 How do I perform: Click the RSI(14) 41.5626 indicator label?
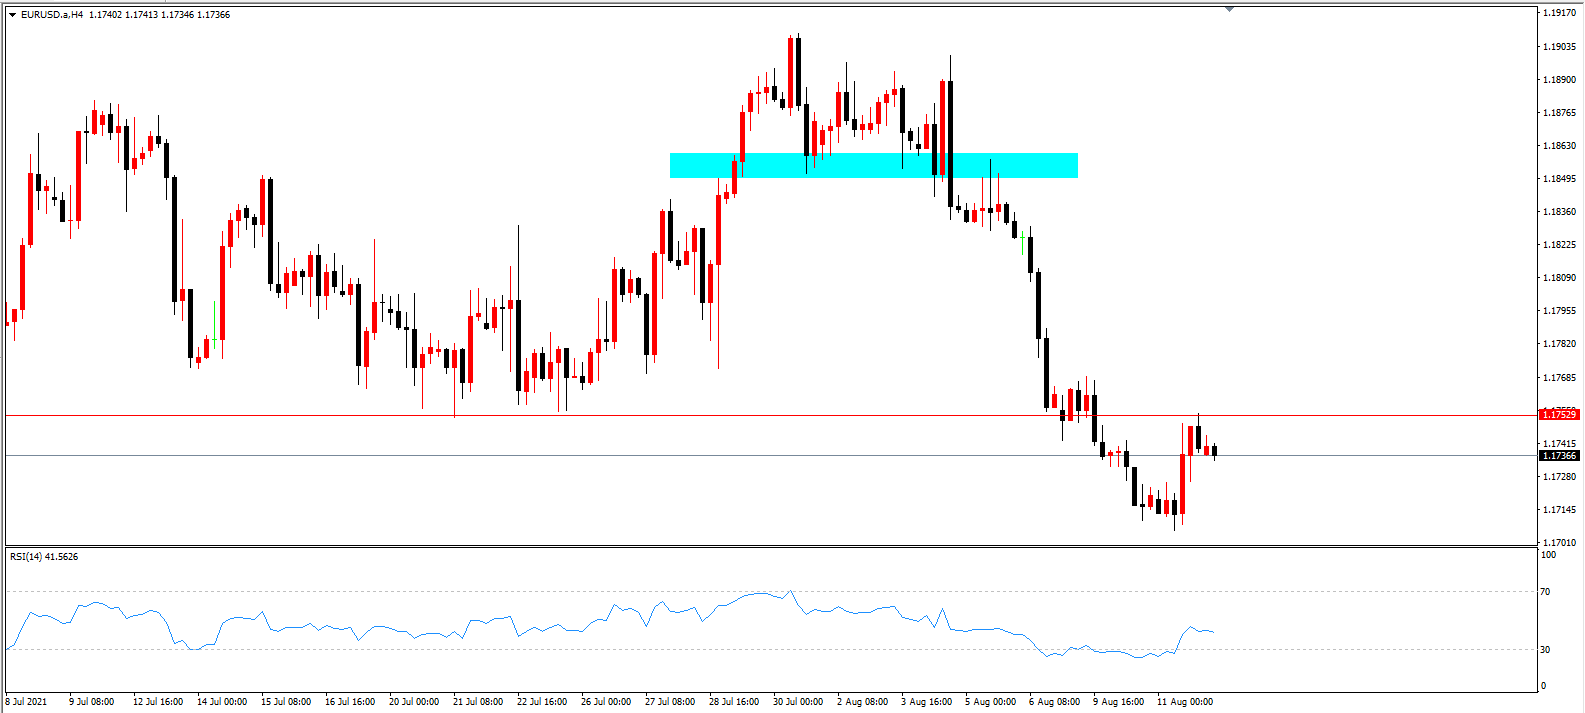tap(44, 556)
